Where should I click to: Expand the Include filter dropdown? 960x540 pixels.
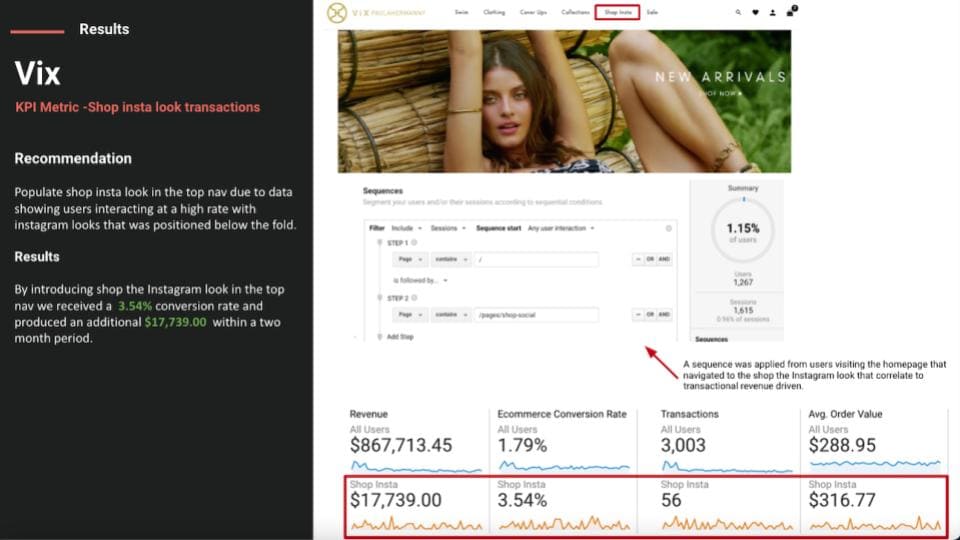click(x=407, y=228)
